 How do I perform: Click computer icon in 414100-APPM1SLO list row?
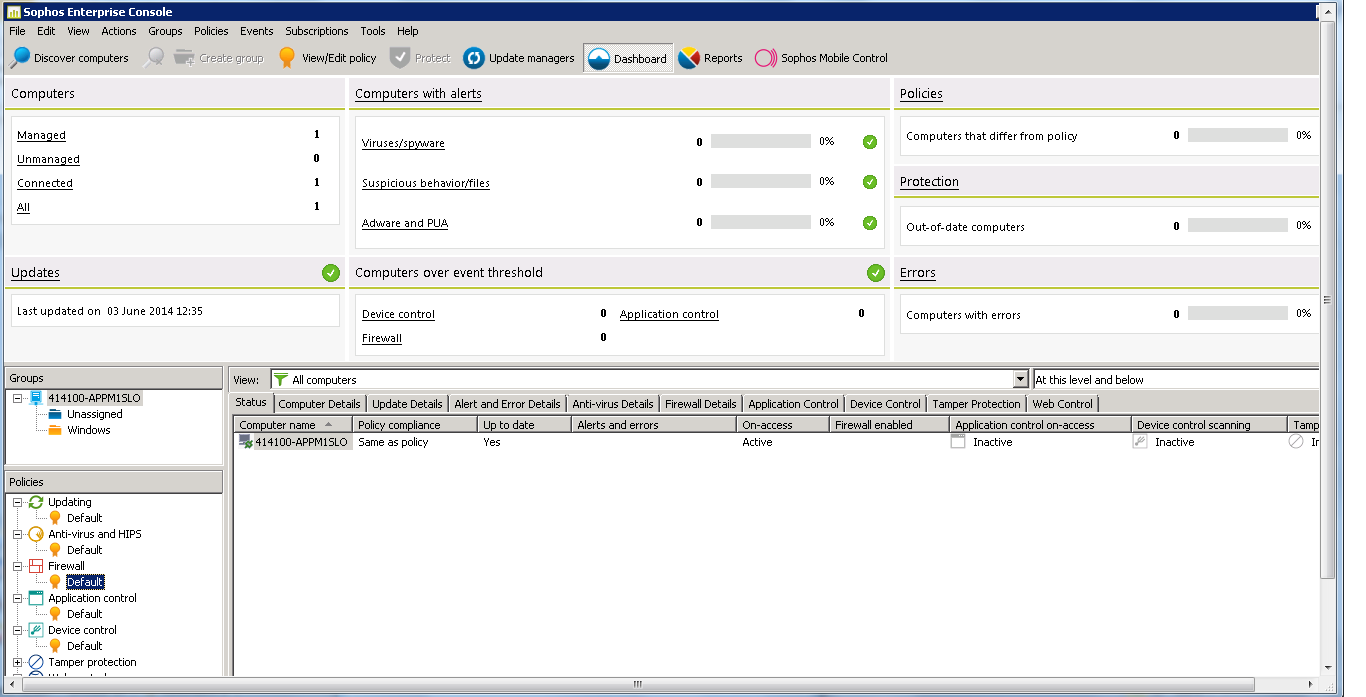246,442
